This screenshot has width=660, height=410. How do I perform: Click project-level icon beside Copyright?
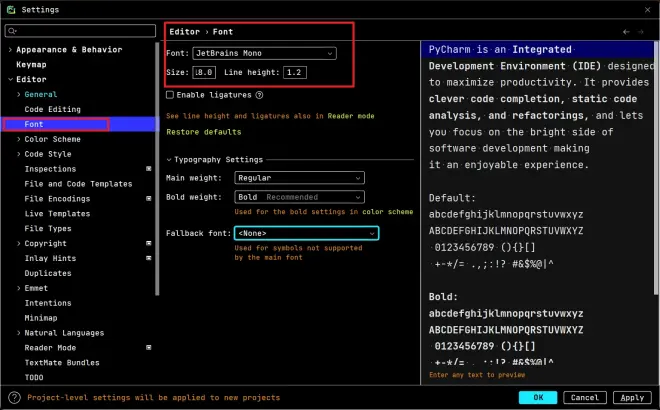click(149, 243)
